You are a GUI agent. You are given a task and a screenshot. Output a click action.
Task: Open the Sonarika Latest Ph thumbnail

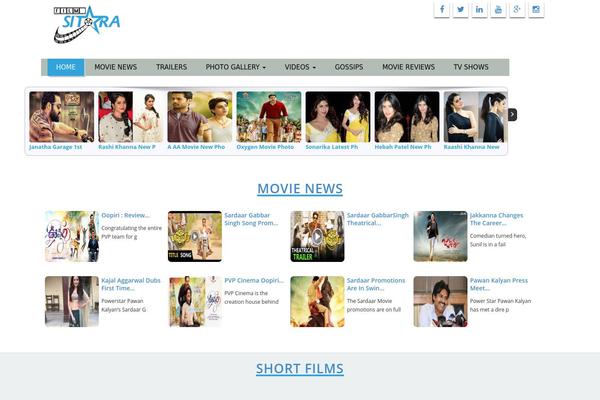(338, 117)
